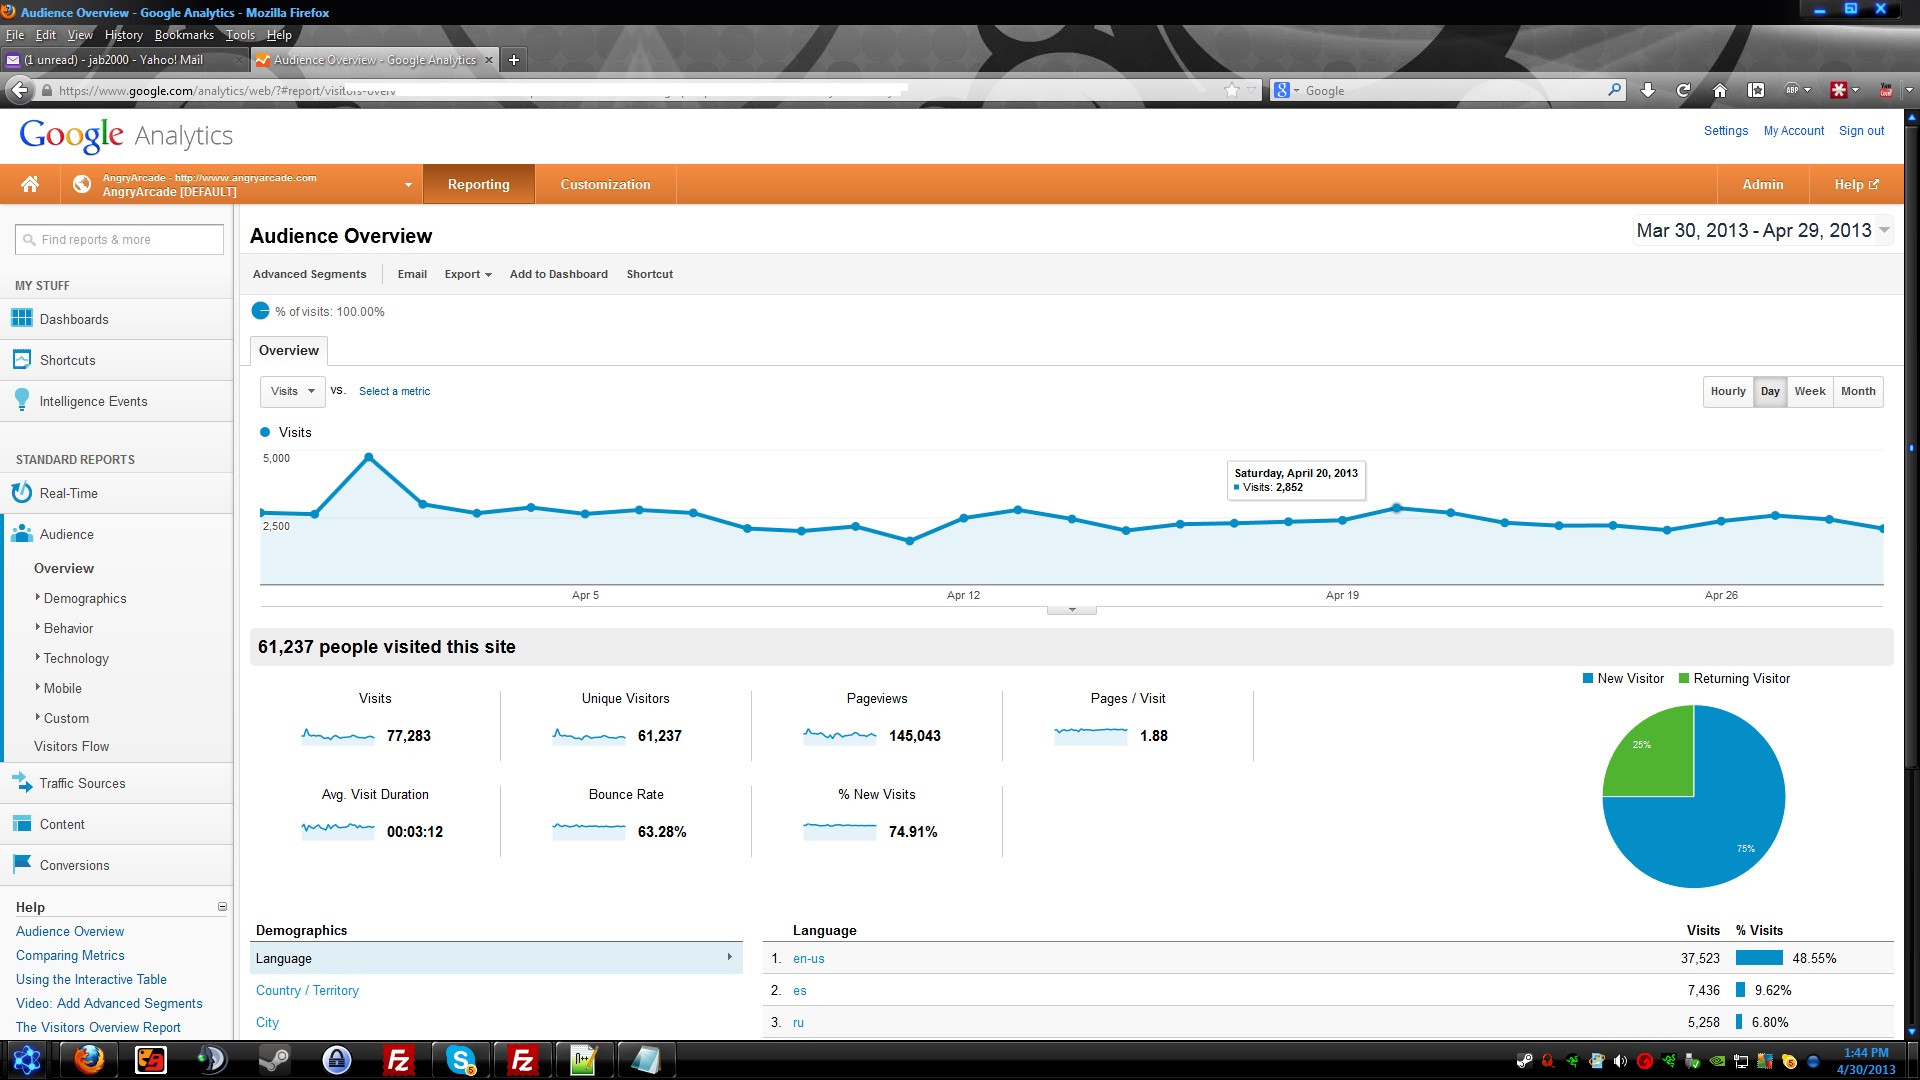Click the Audience people icon
Screen dimensions: 1920x1080
pyautogui.click(x=22, y=534)
